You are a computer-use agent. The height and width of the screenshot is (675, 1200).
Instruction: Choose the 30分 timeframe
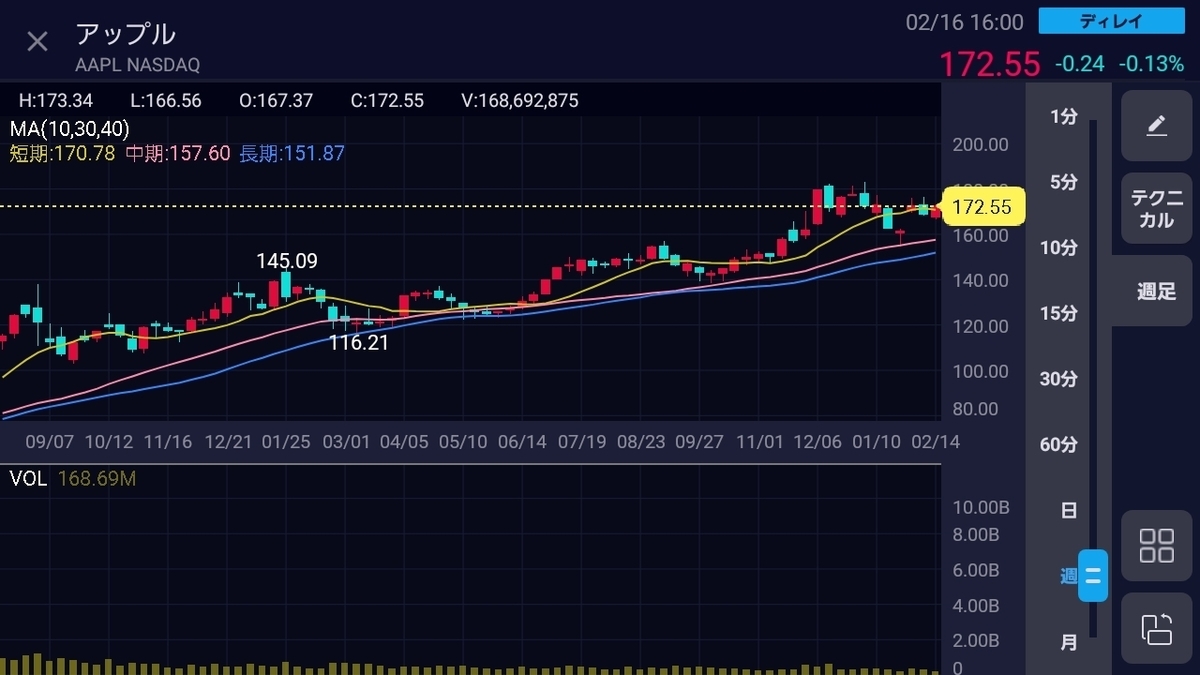[x=1059, y=379]
